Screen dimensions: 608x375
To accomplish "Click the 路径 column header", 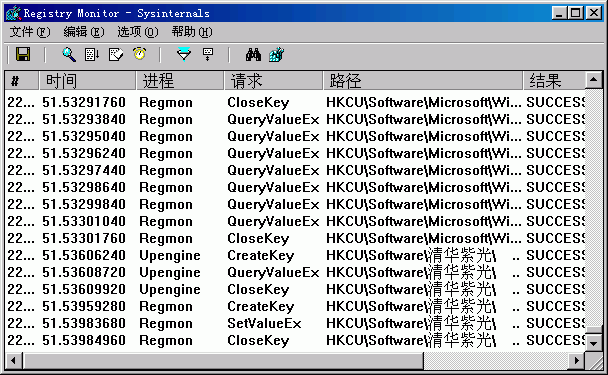I will point(423,81).
